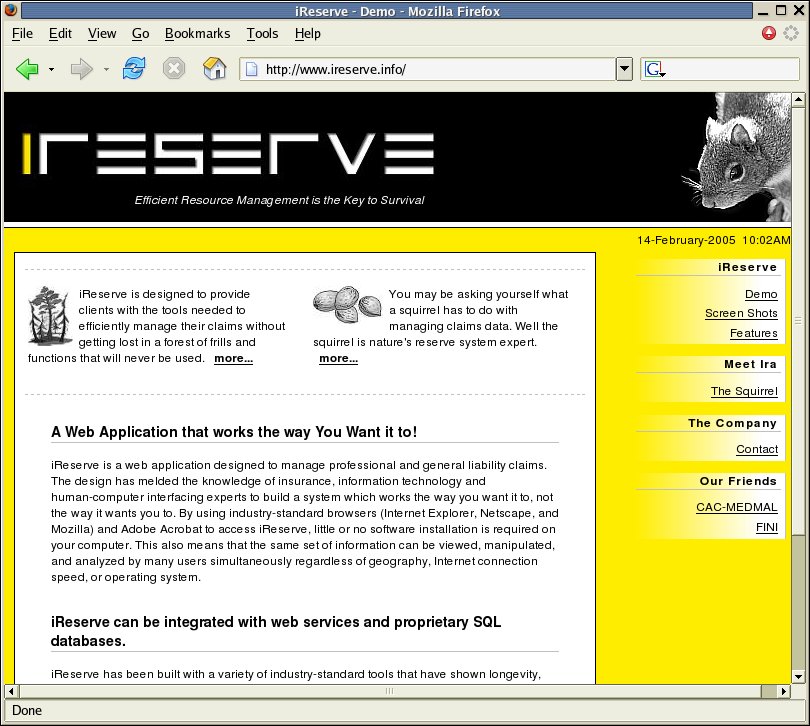Image resolution: width=810 pixels, height=726 pixels.
Task: Reload the page with the blue refresh icon
Action: click(x=134, y=68)
